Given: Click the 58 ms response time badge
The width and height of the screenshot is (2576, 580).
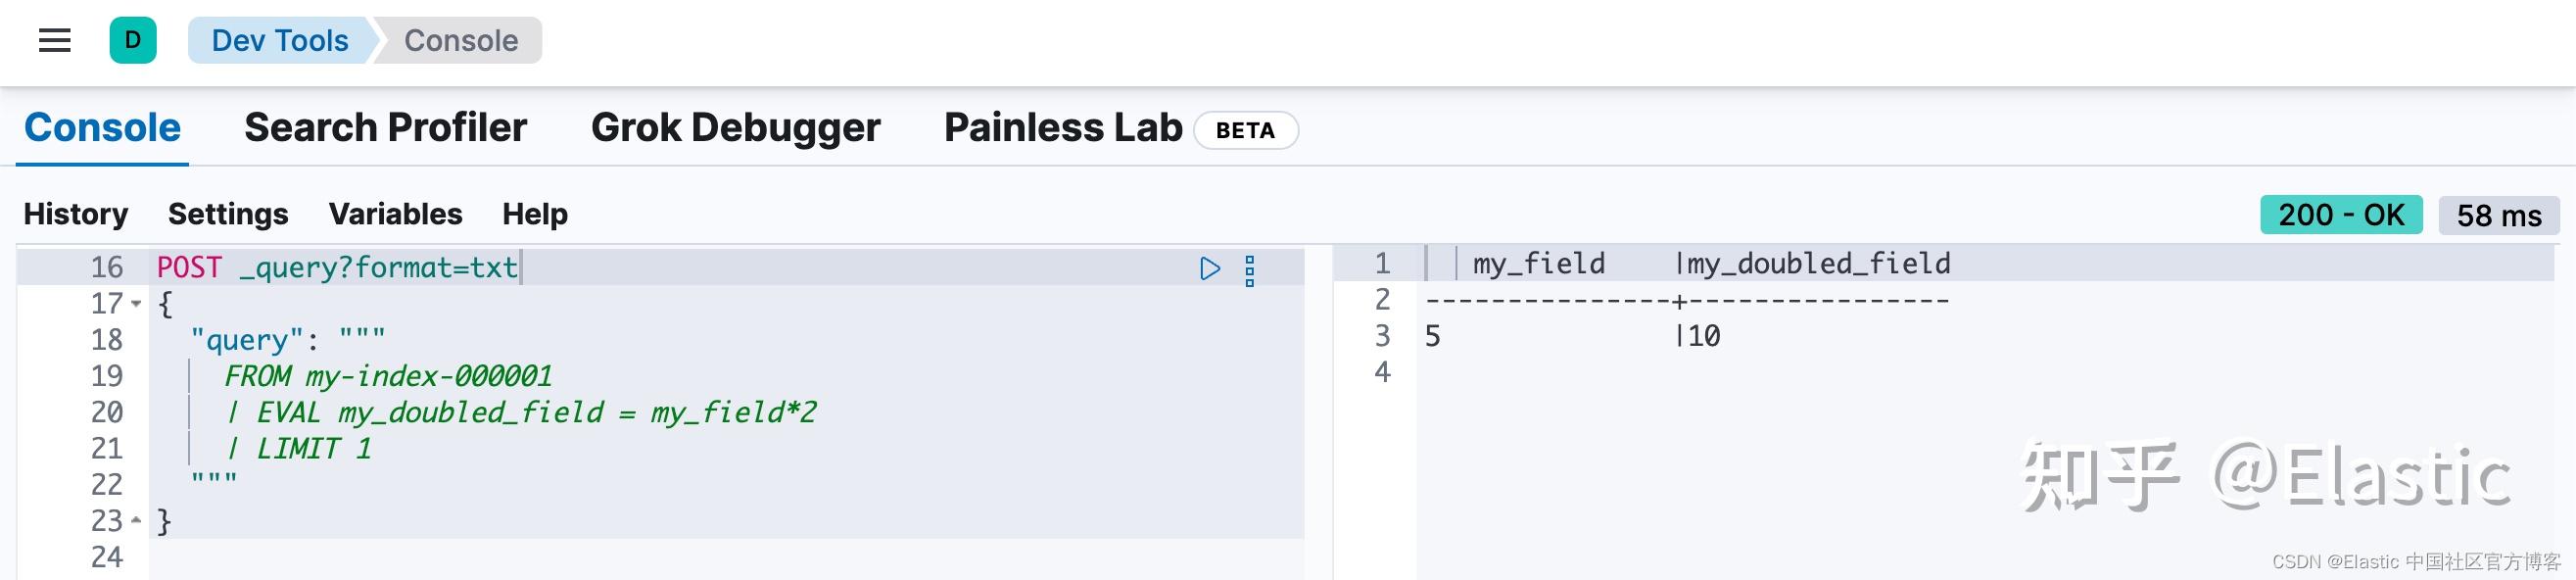Looking at the screenshot, I should 2498,216.
